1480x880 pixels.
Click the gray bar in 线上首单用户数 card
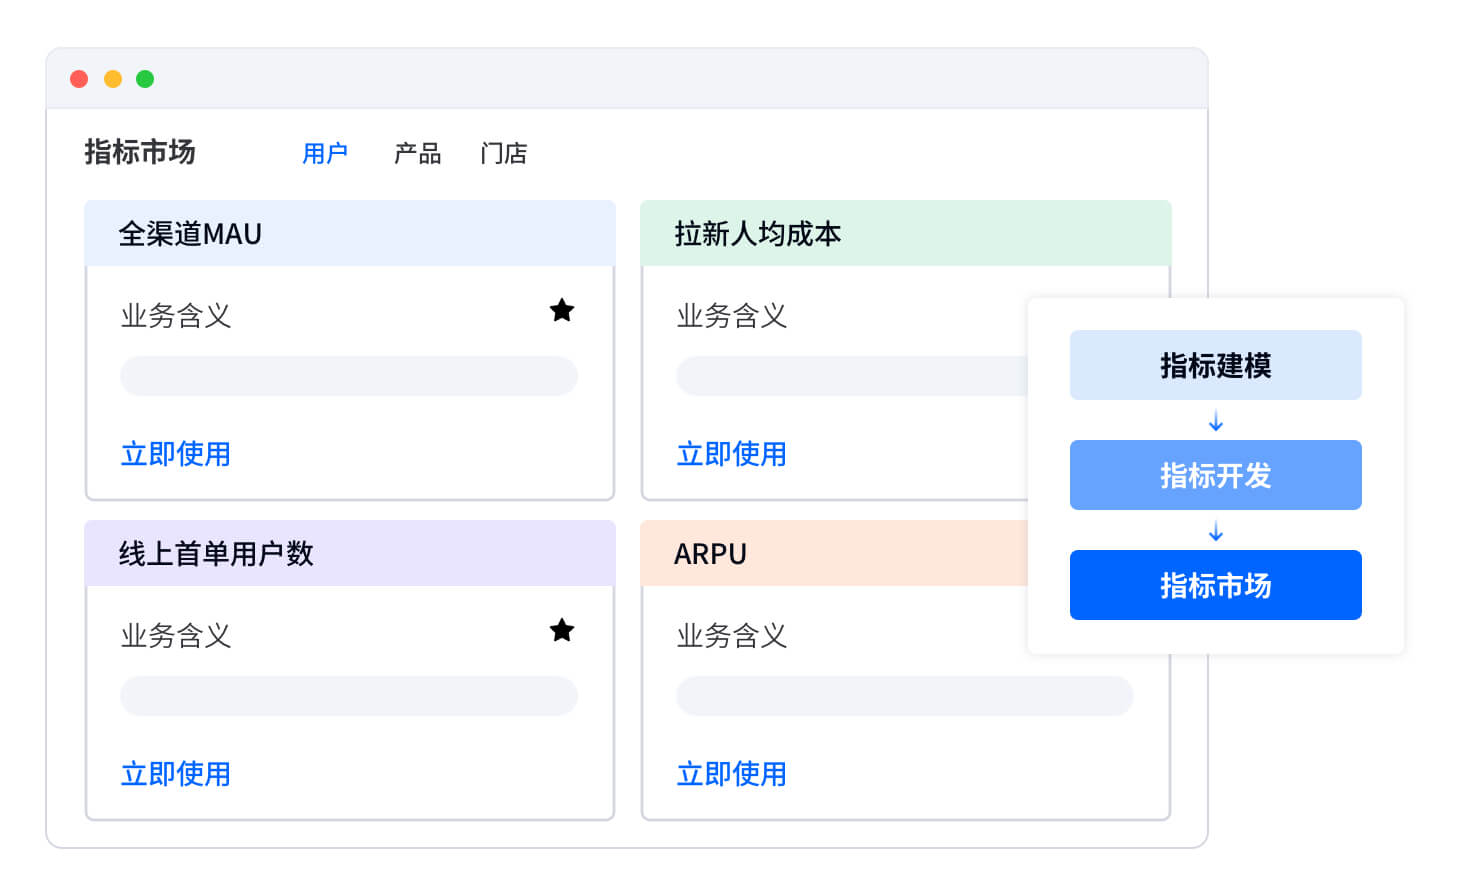point(349,696)
